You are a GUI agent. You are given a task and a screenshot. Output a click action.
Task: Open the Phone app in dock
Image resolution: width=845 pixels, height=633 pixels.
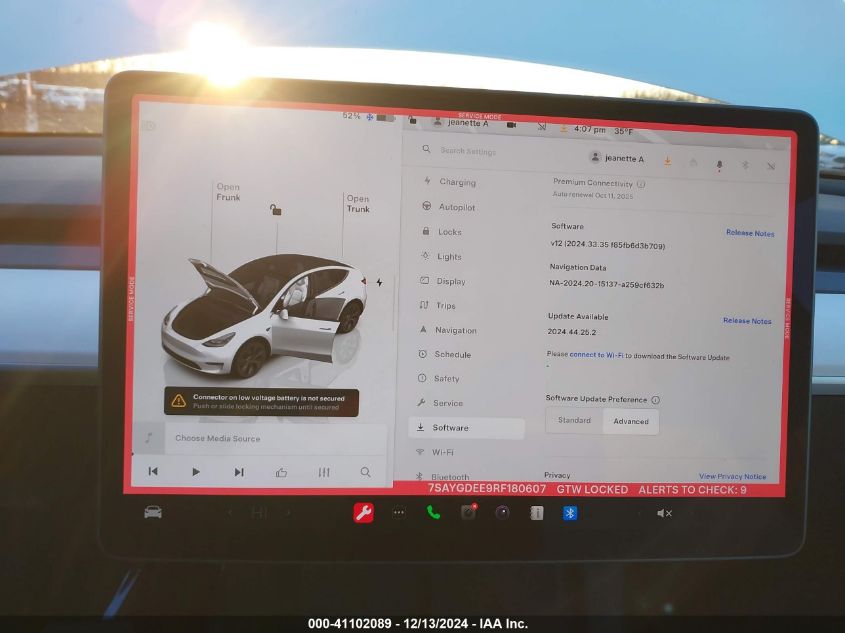433,512
